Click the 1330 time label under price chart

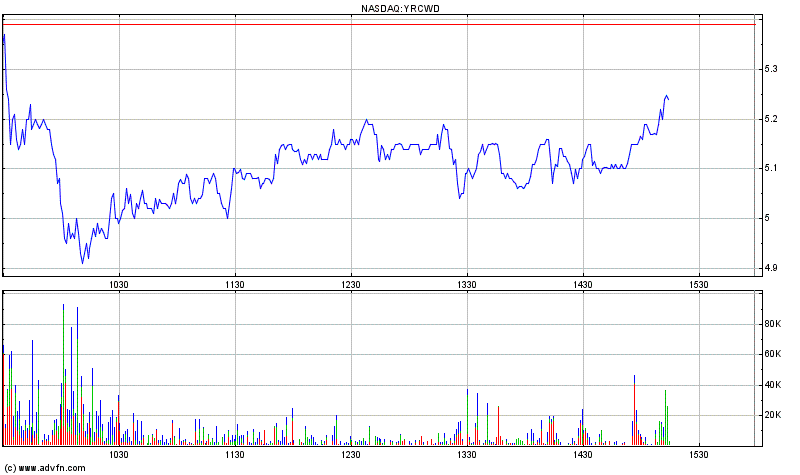(x=467, y=285)
